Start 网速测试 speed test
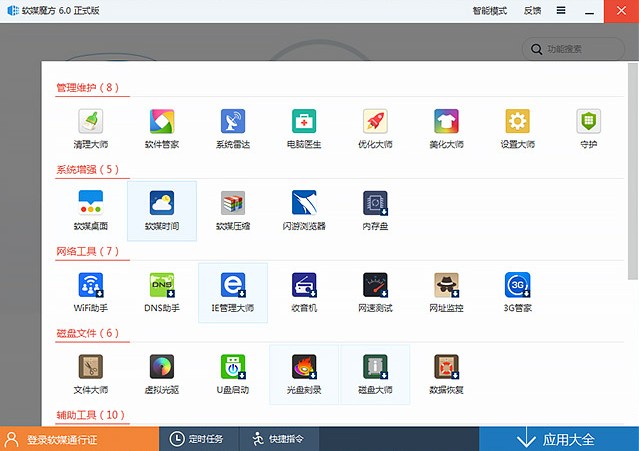Screen dimensions: 639x451 (x=375, y=292)
